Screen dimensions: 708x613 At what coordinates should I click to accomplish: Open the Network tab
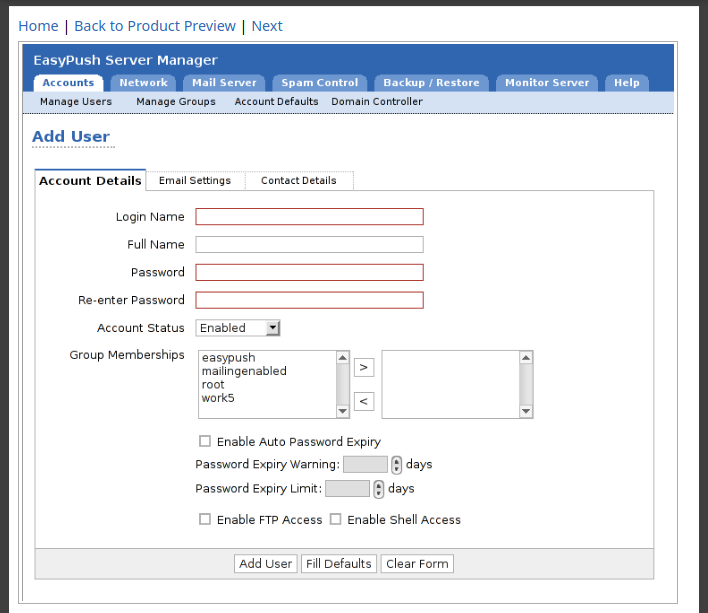(143, 83)
